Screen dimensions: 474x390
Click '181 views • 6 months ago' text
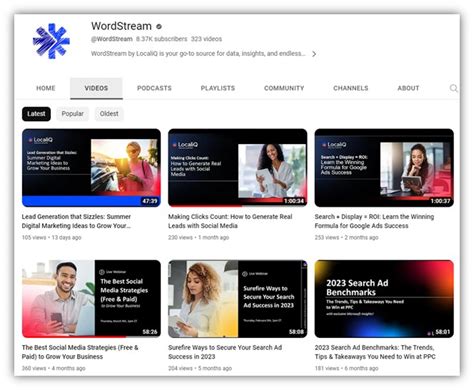pyautogui.click(x=346, y=368)
